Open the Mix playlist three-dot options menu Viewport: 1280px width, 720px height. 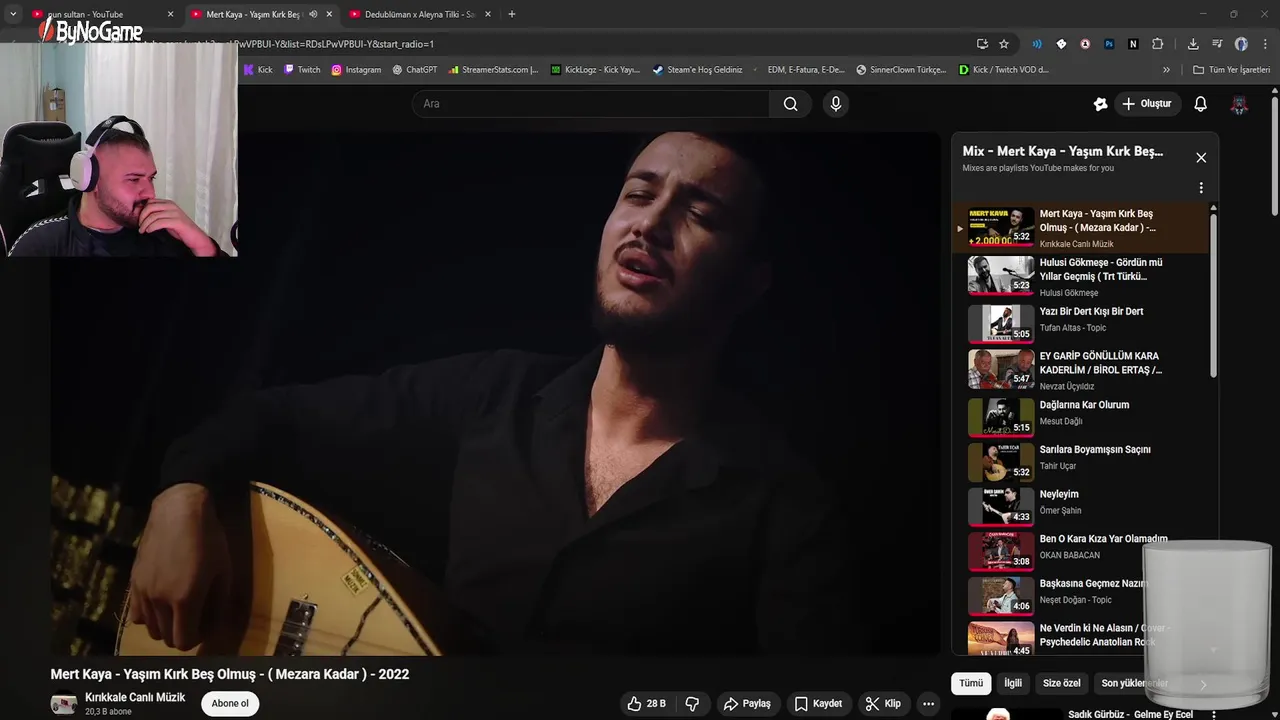click(1201, 188)
